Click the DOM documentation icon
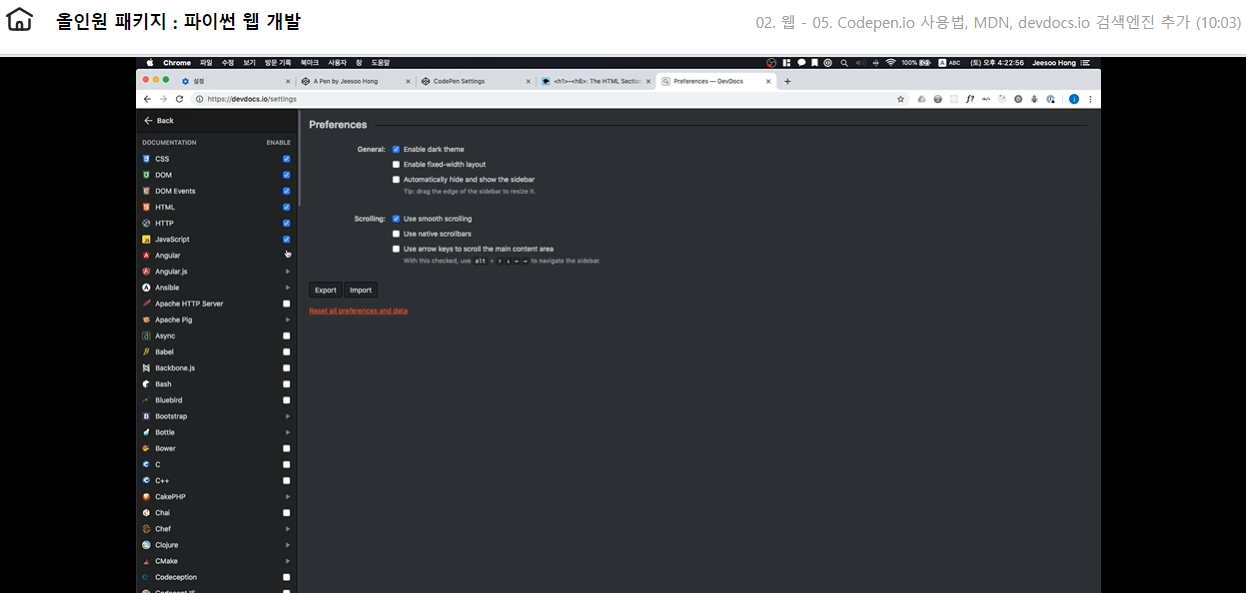The width and height of the screenshot is (1246, 593). pos(146,175)
